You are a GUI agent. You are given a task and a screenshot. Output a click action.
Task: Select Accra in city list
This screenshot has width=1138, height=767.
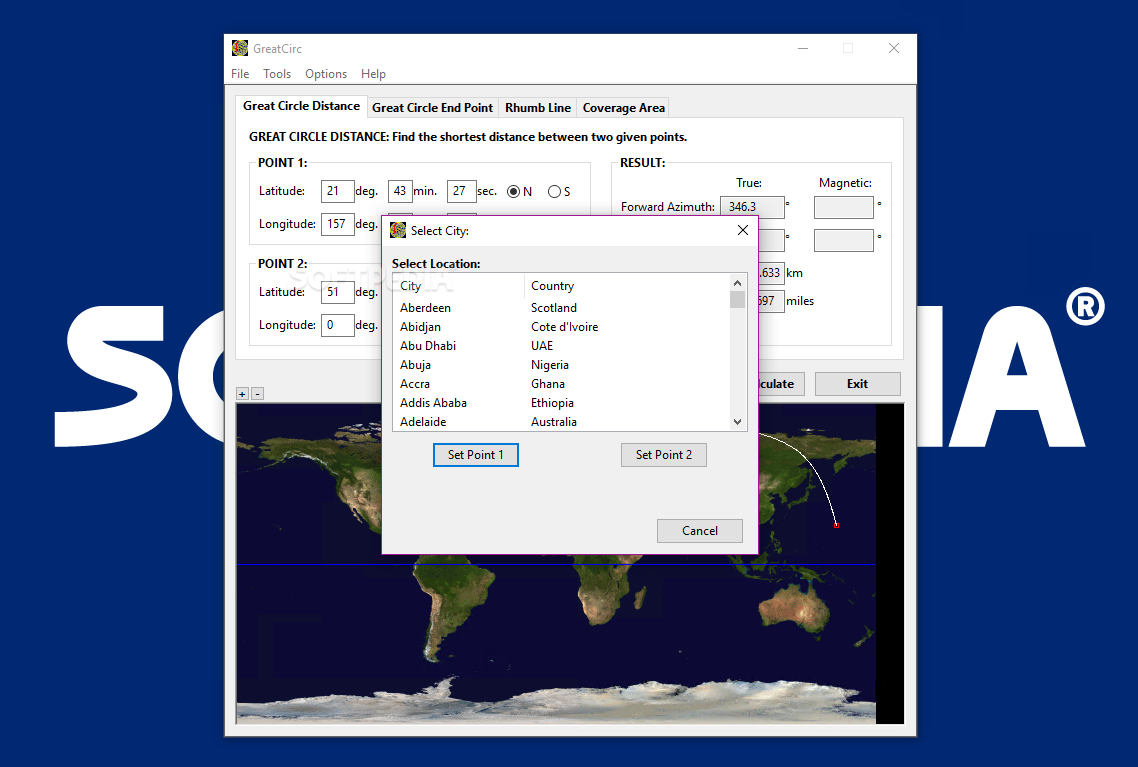pos(414,383)
